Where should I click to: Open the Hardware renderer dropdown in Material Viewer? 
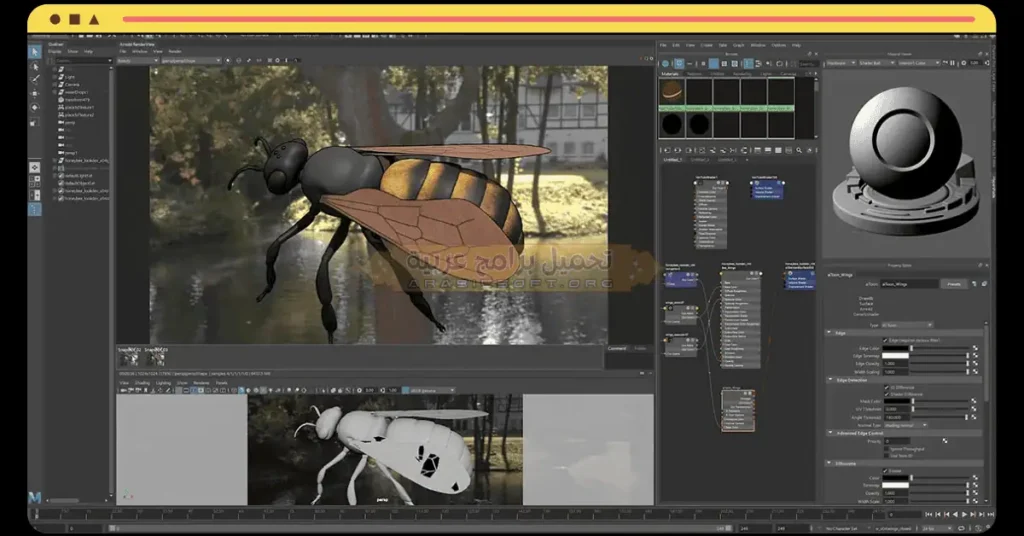[841, 63]
